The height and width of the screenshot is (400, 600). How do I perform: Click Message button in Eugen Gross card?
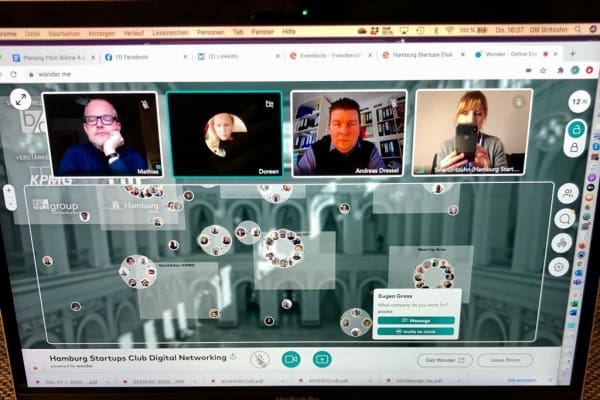point(416,320)
